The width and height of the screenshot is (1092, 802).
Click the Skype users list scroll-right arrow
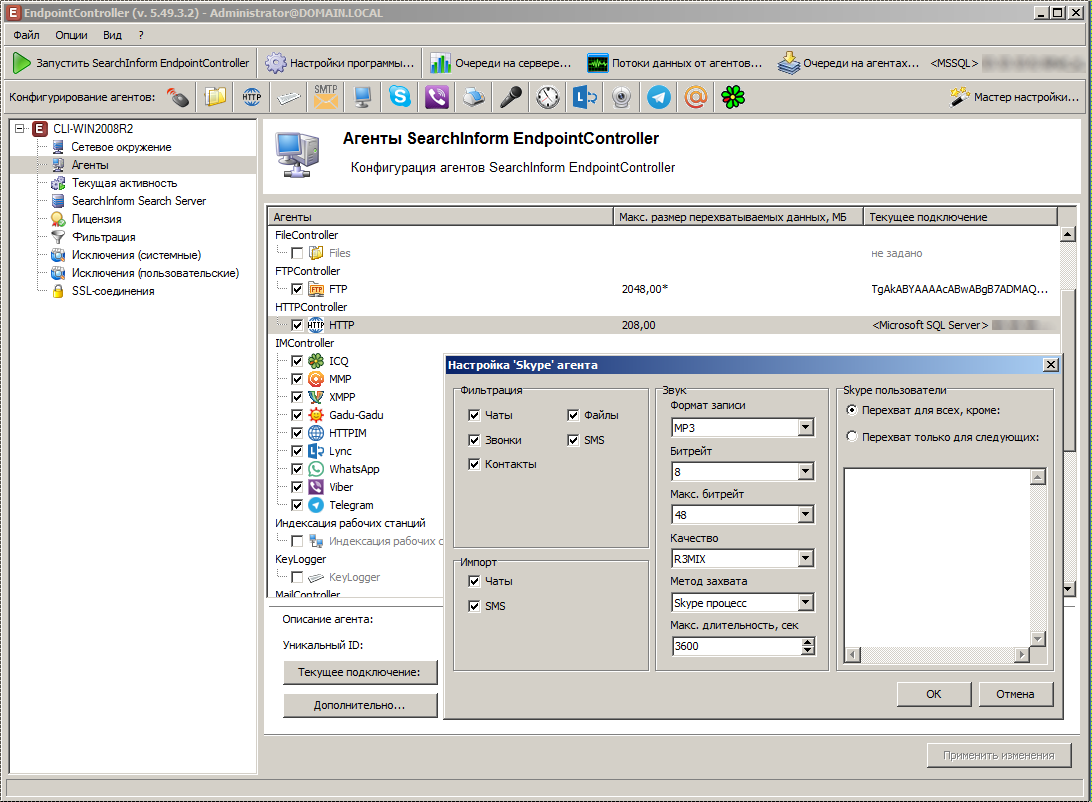(1022, 654)
